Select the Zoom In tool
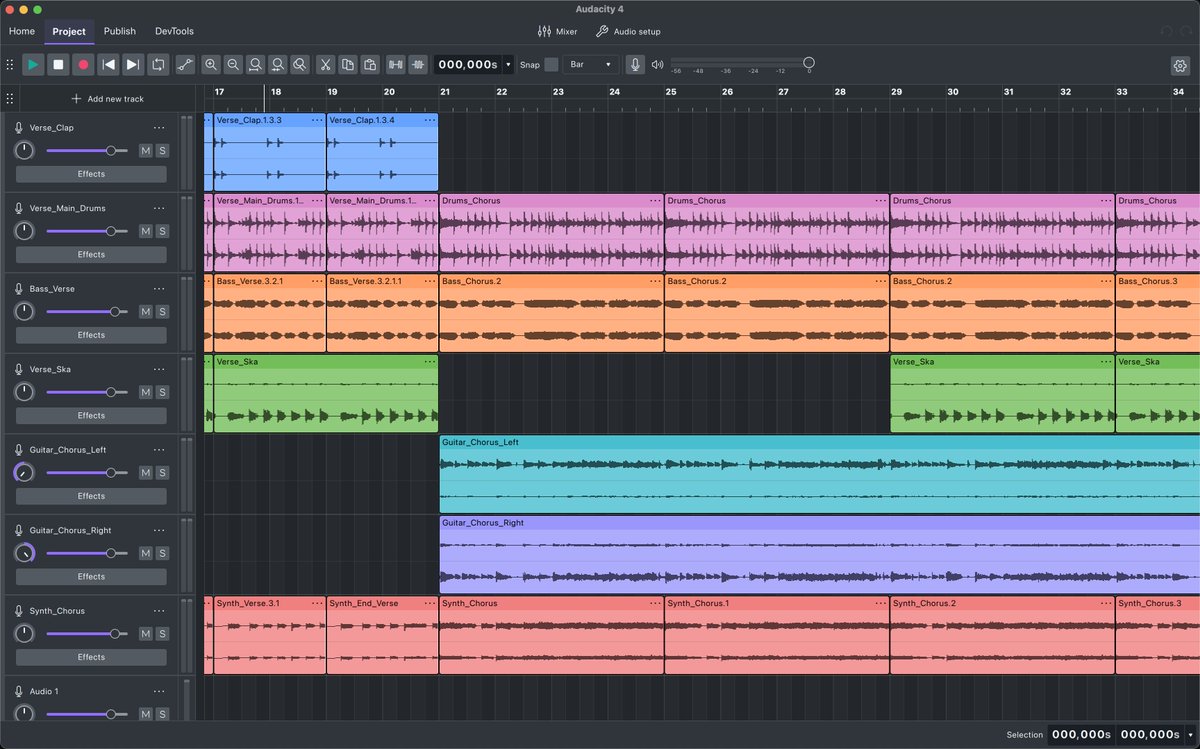The image size is (1200, 749). point(211,64)
